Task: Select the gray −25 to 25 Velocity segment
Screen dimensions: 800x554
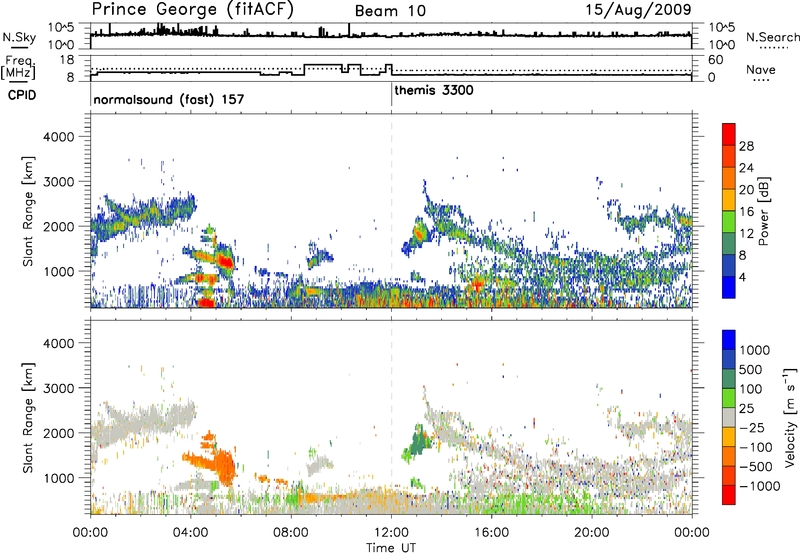Action: coord(729,418)
